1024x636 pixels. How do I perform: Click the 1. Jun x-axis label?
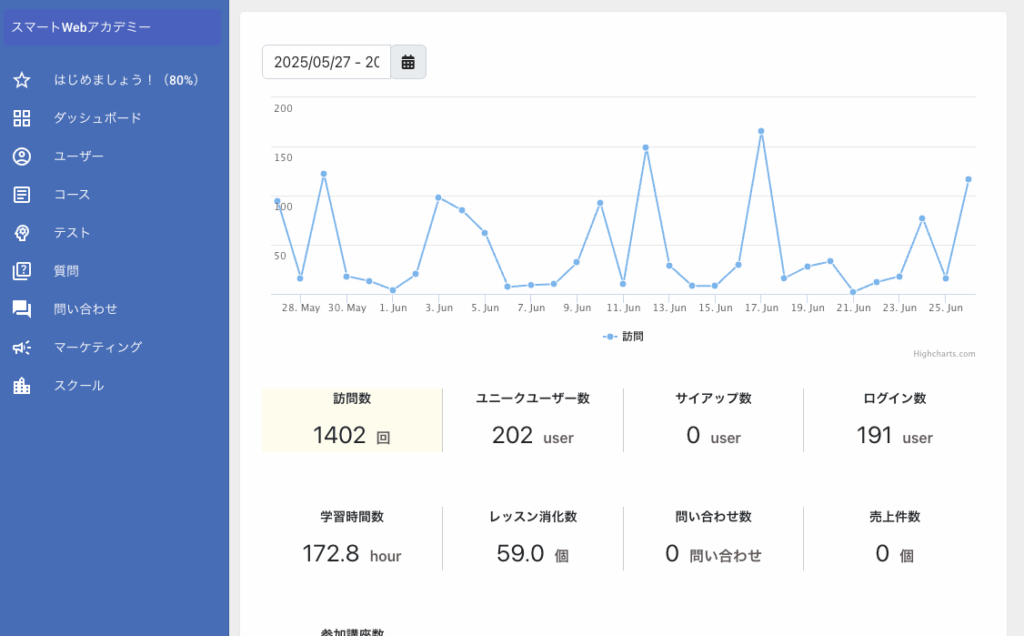tap(393, 308)
